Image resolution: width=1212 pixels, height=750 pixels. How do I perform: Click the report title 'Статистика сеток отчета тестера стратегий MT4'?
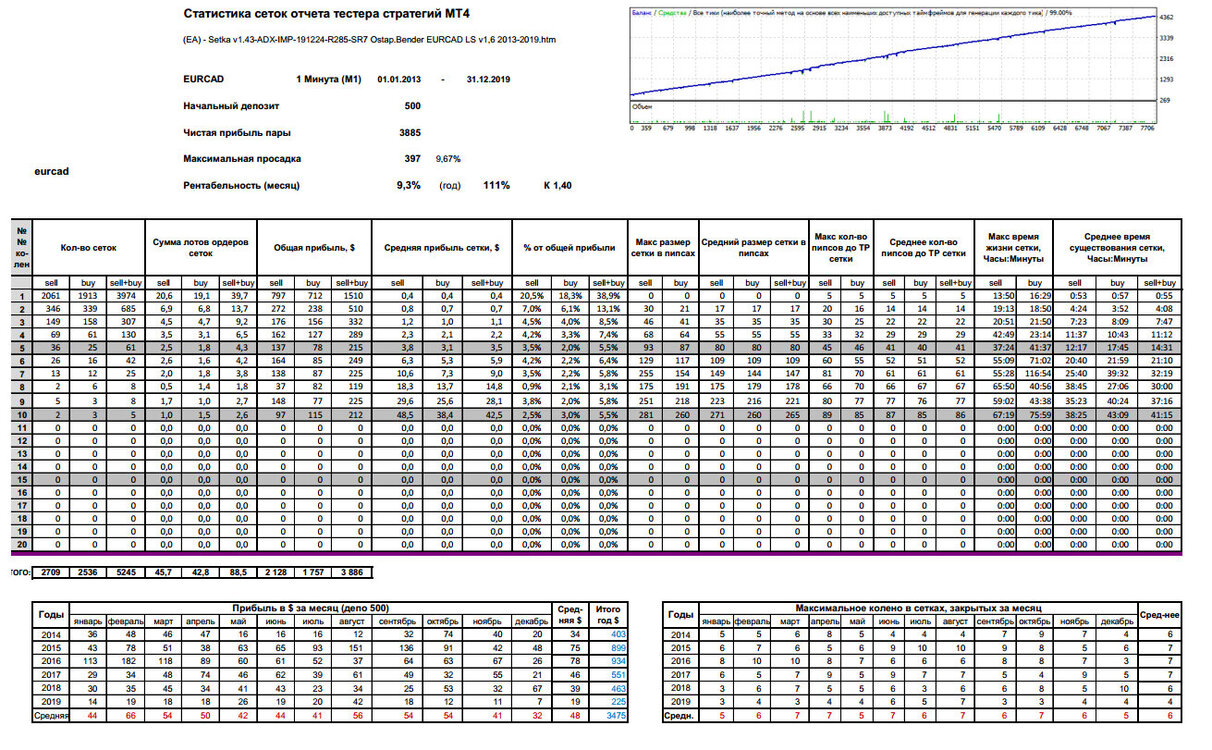327,14
